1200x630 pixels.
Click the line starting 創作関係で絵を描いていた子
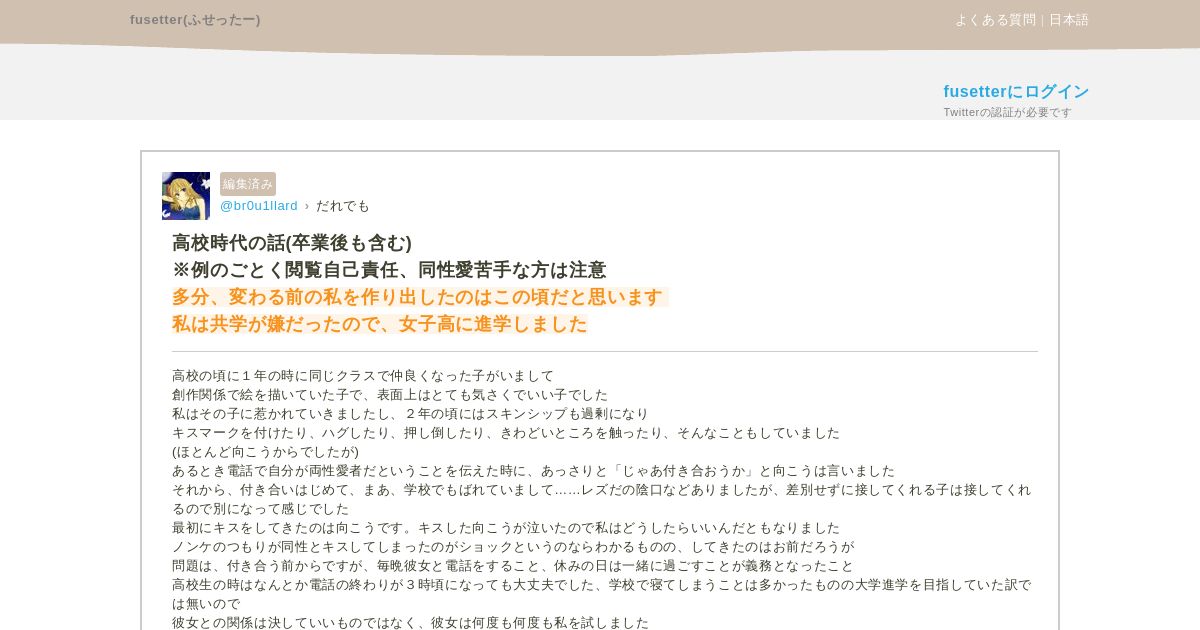(x=390, y=395)
